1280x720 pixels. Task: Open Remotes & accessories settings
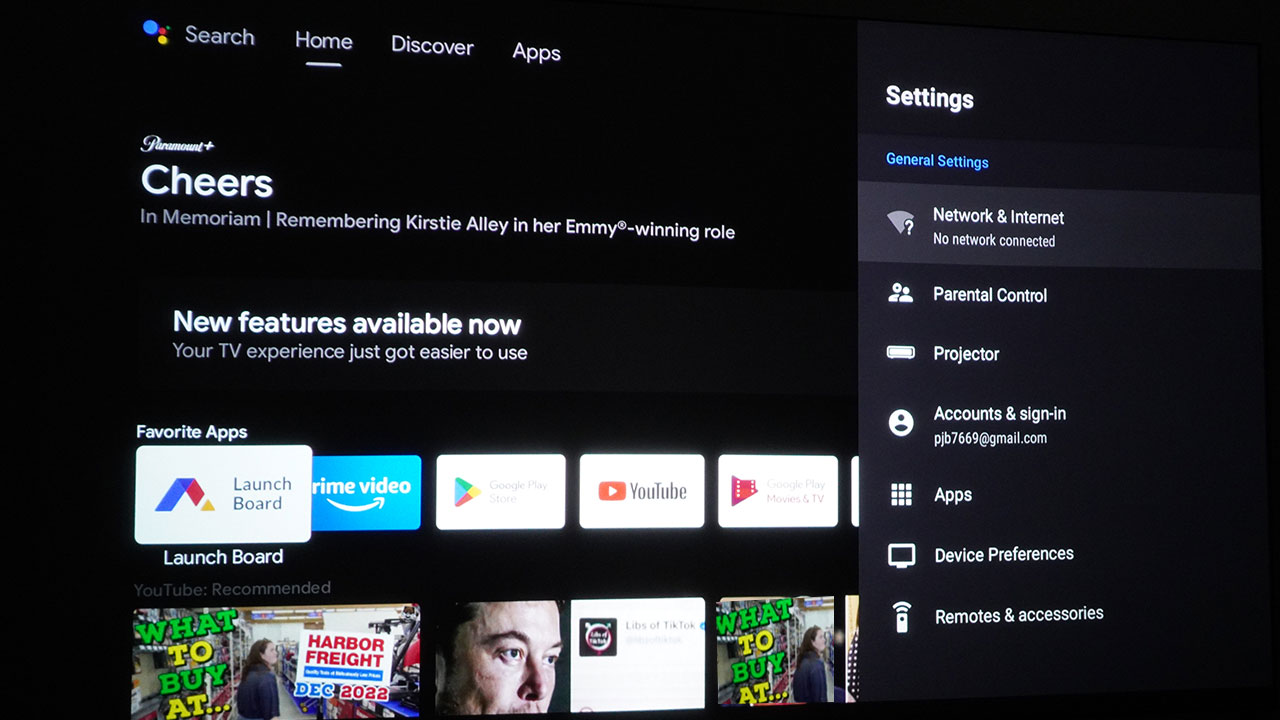coord(1059,615)
